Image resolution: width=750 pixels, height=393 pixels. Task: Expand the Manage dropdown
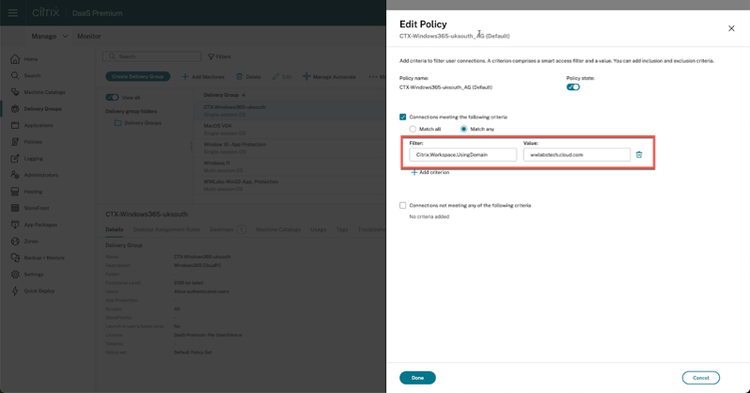pyautogui.click(x=49, y=36)
